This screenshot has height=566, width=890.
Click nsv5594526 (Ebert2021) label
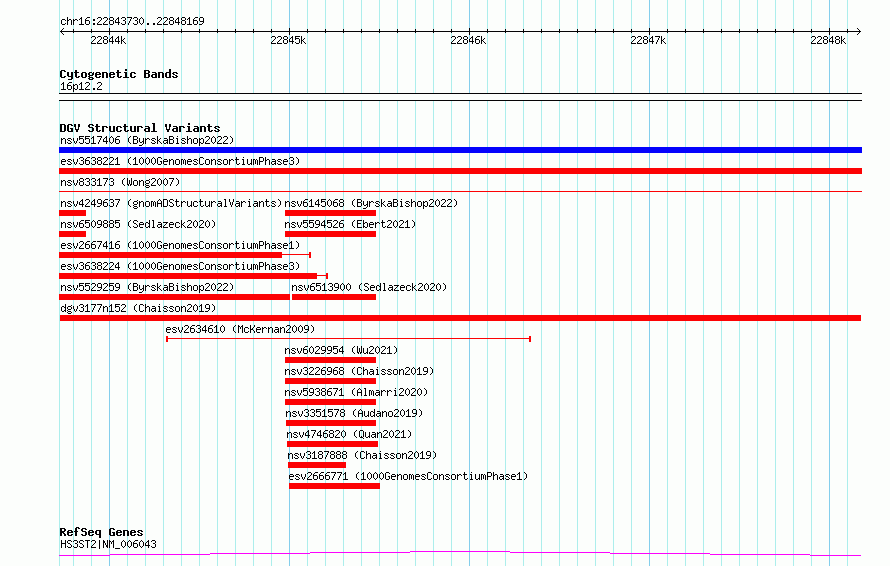pyautogui.click(x=350, y=224)
